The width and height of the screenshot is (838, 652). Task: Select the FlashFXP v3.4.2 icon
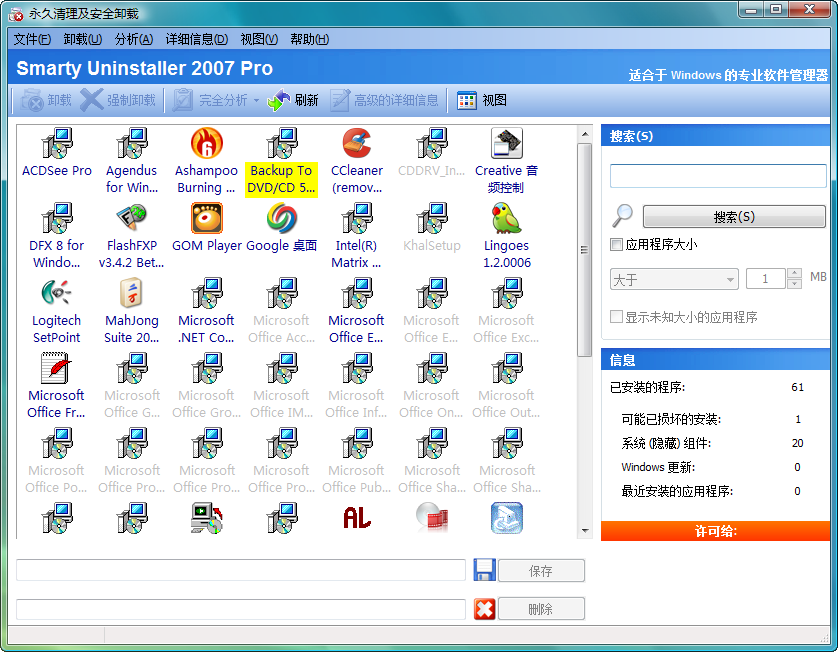tap(132, 218)
